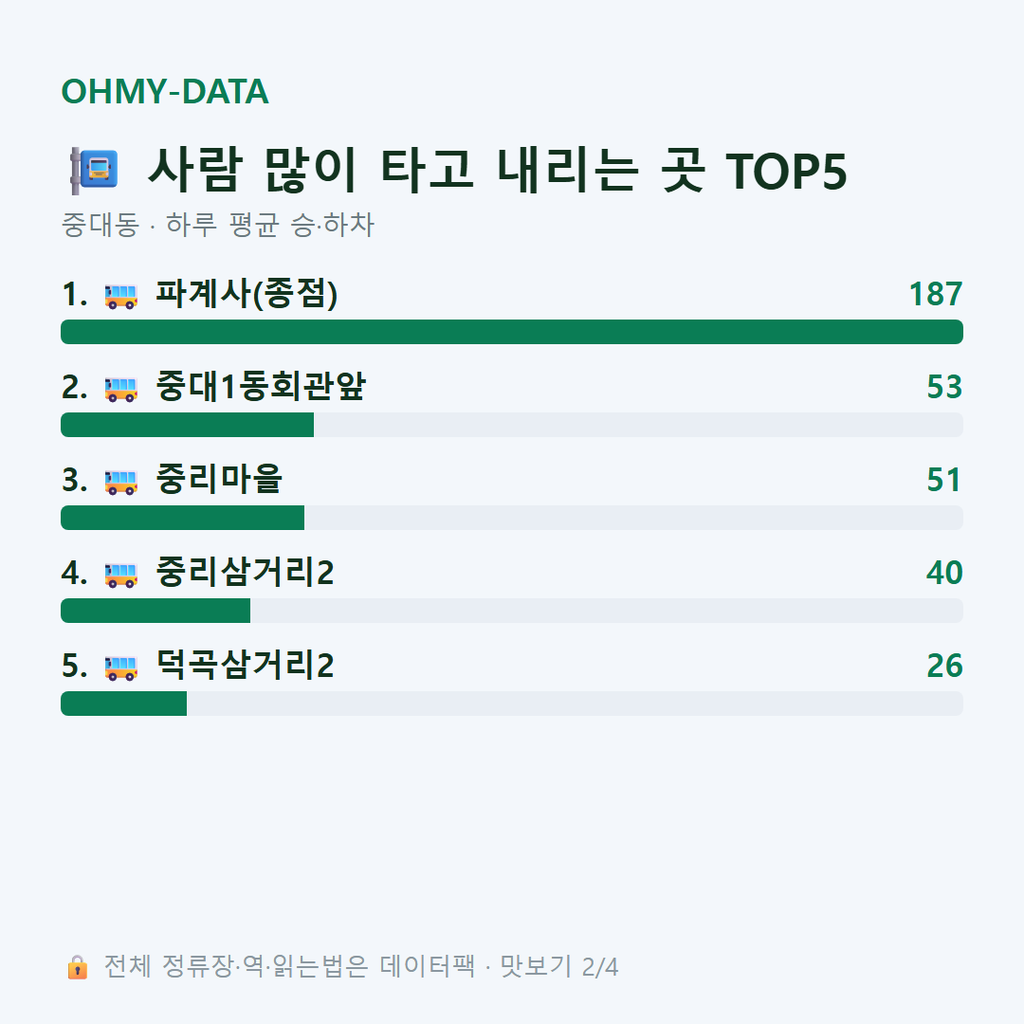Select the 중리마을 stop name
Screen dimensions: 1024x1024
[219, 479]
